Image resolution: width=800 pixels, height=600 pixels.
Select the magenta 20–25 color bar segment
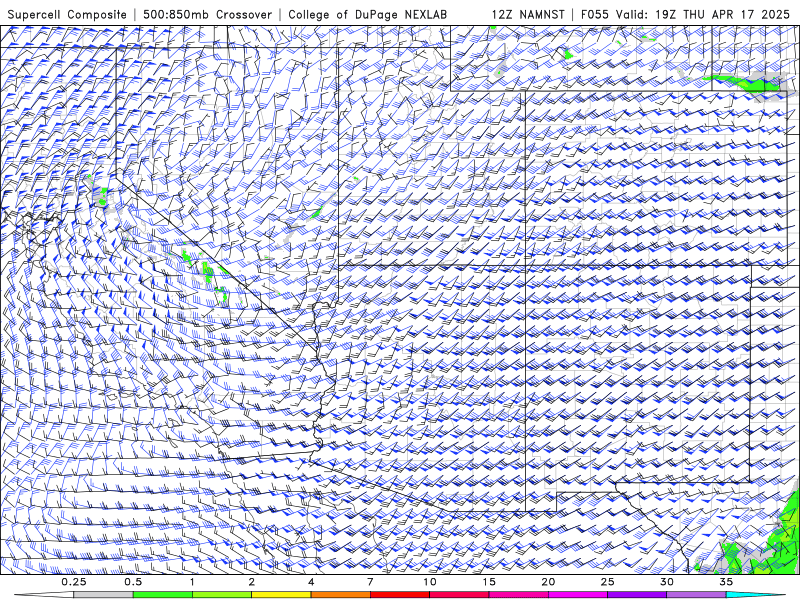[578, 595]
